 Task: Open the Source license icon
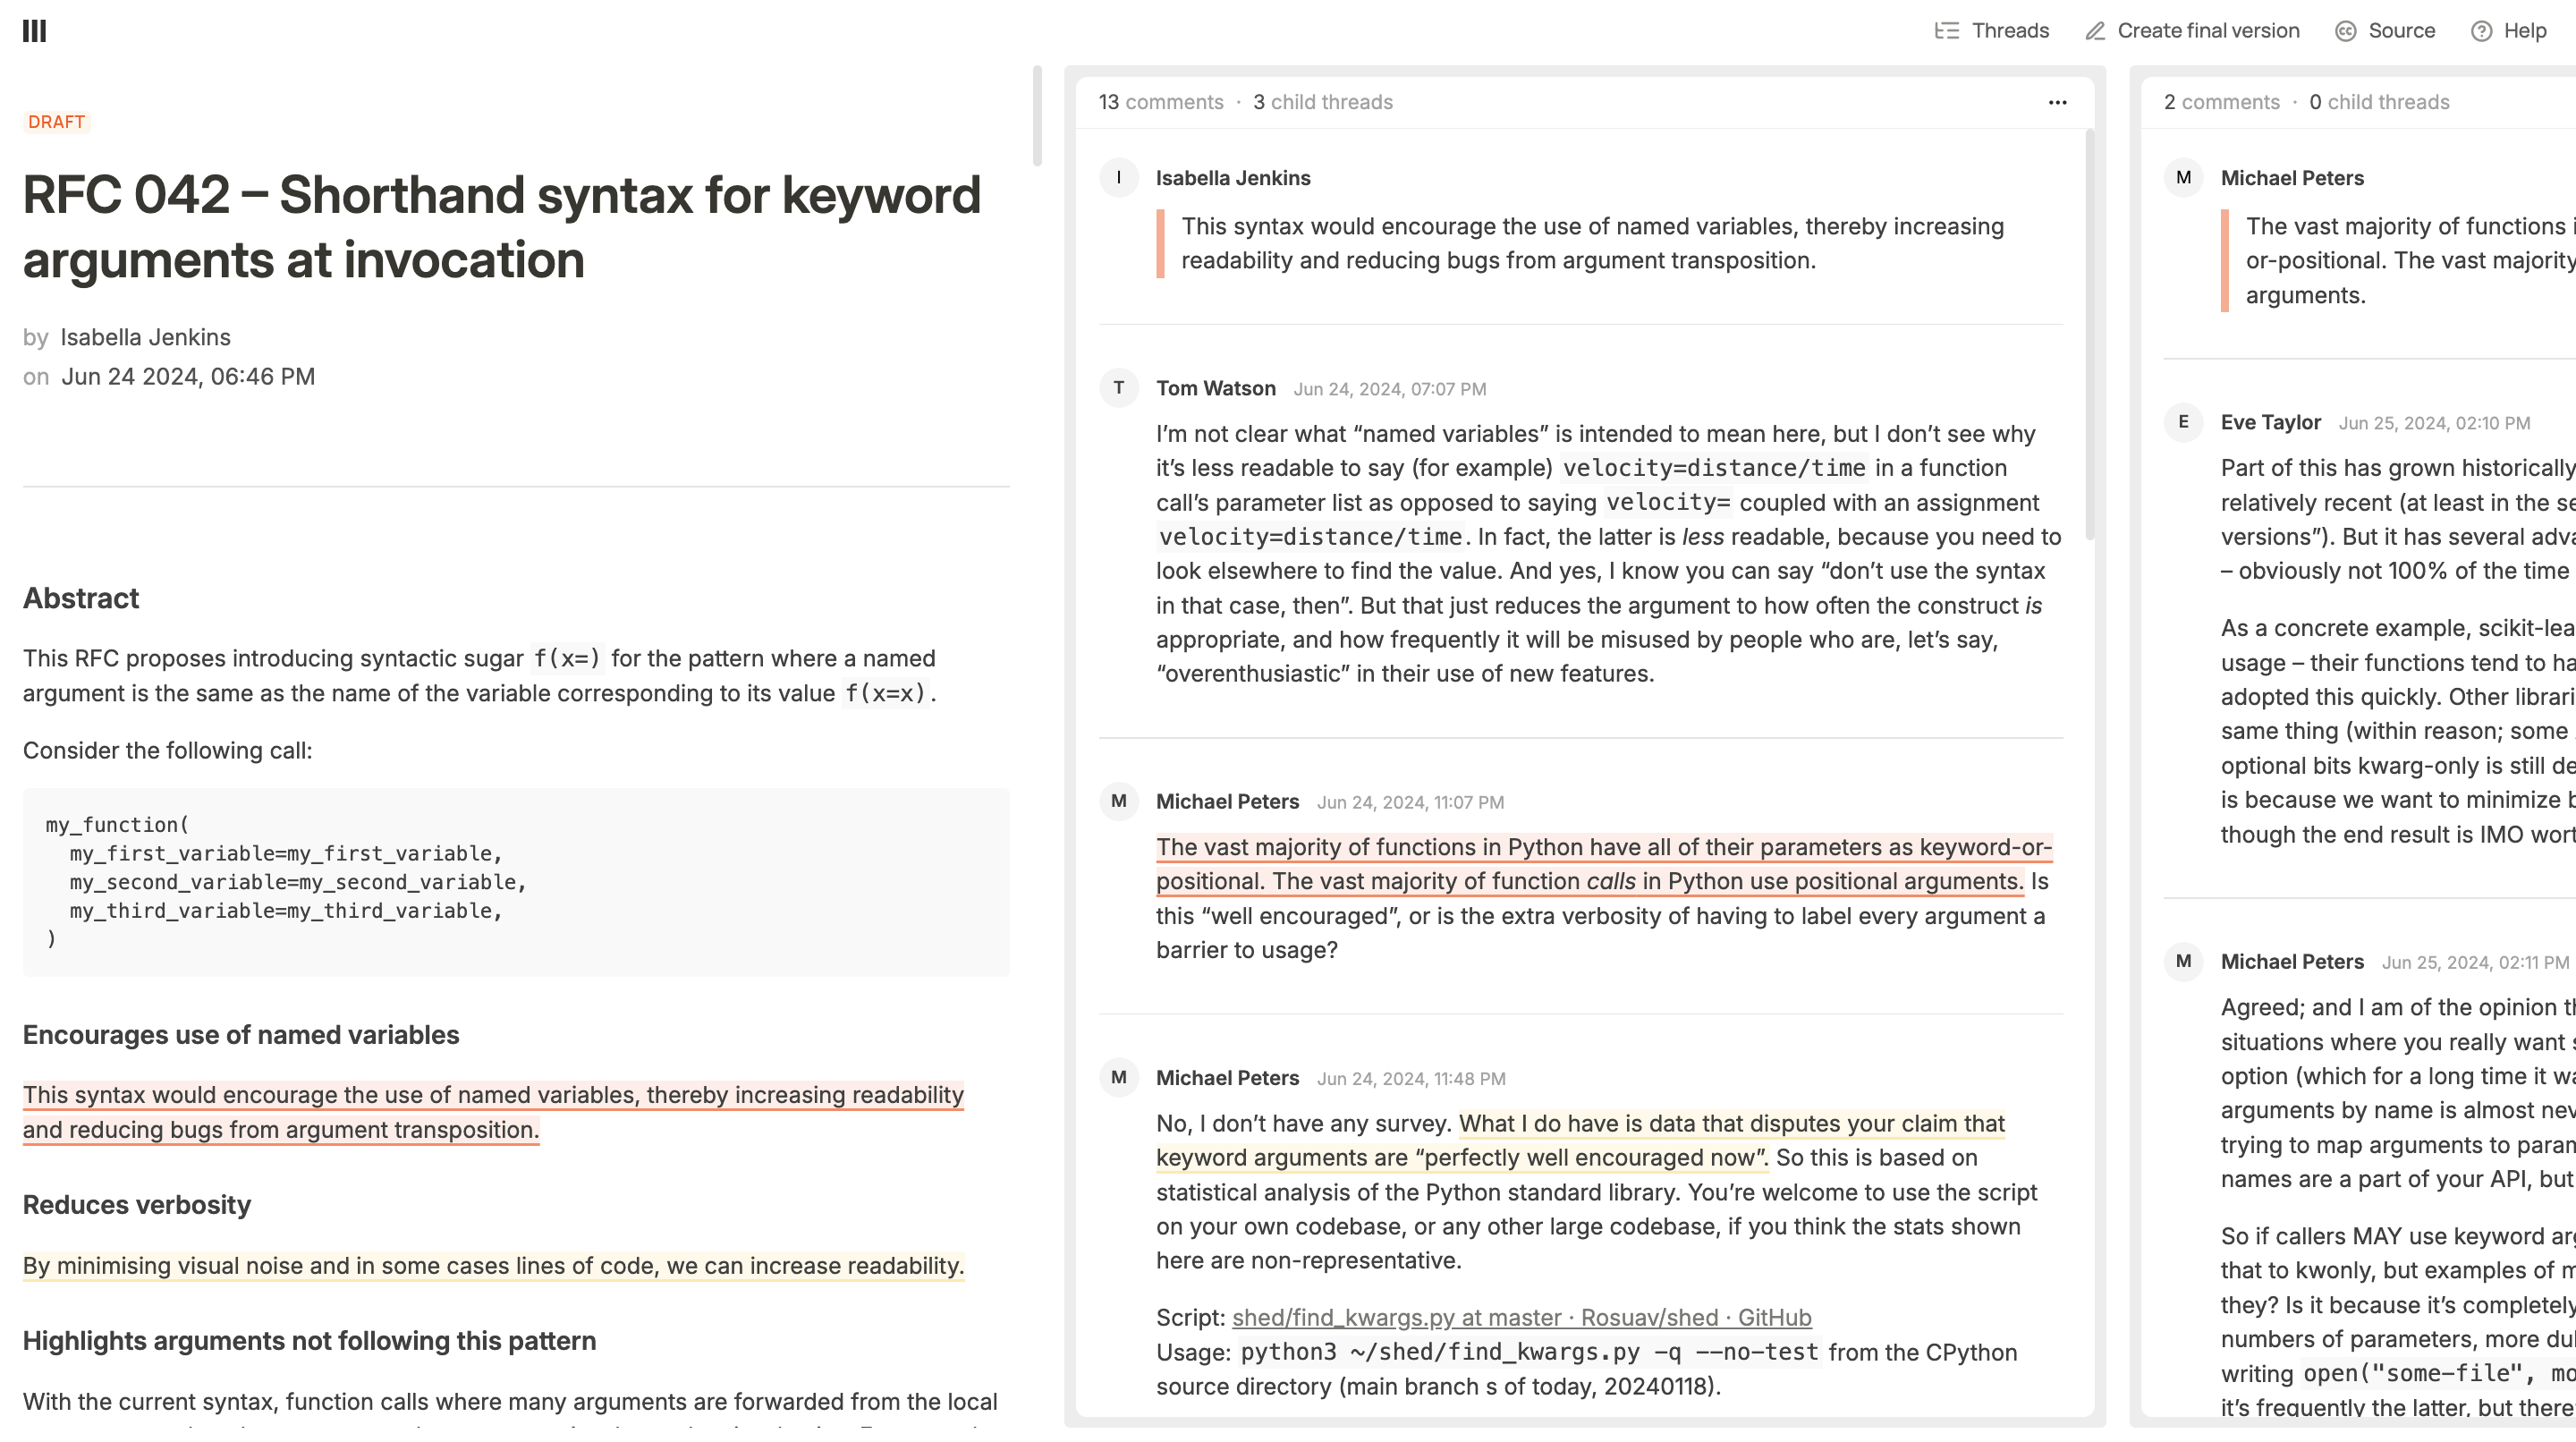click(2346, 31)
